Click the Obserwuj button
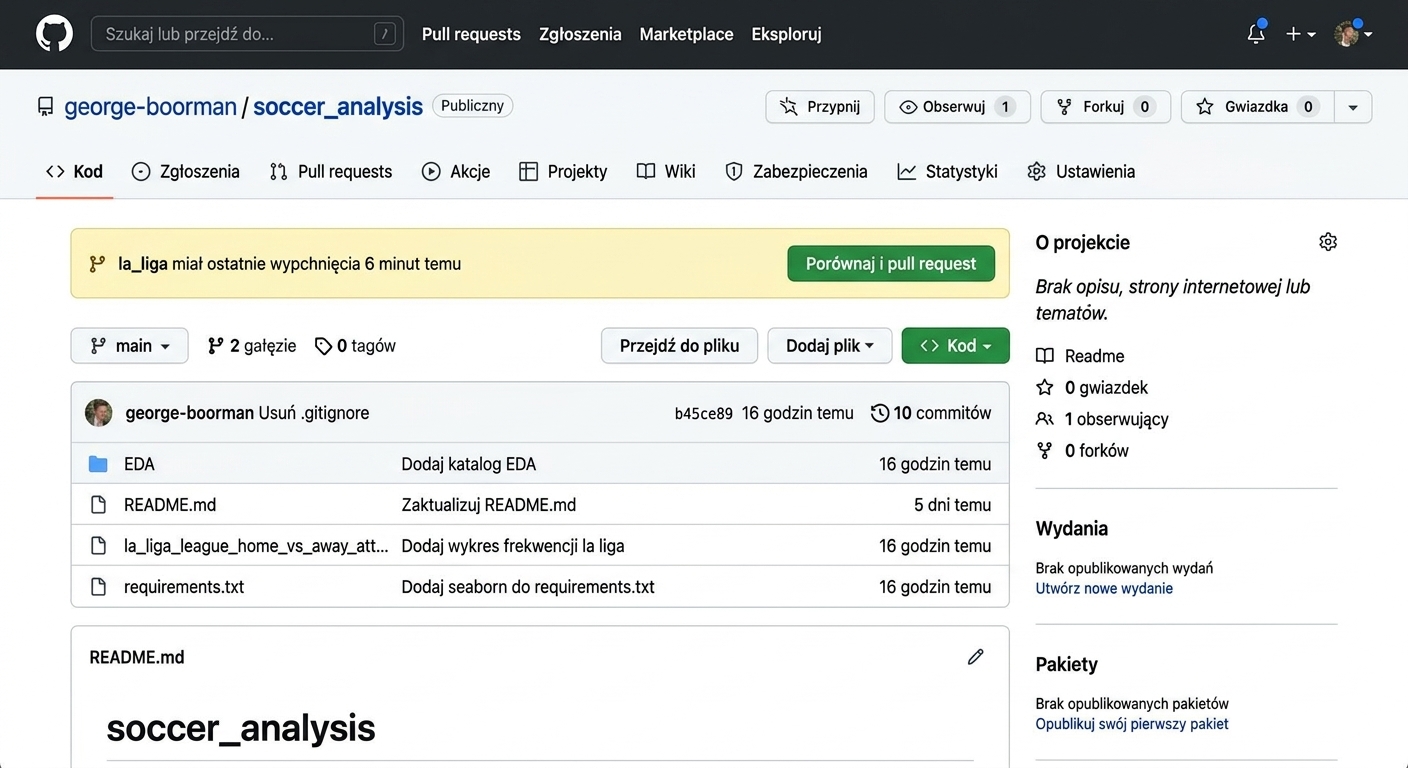This screenshot has height=768, width=1408. (957, 107)
